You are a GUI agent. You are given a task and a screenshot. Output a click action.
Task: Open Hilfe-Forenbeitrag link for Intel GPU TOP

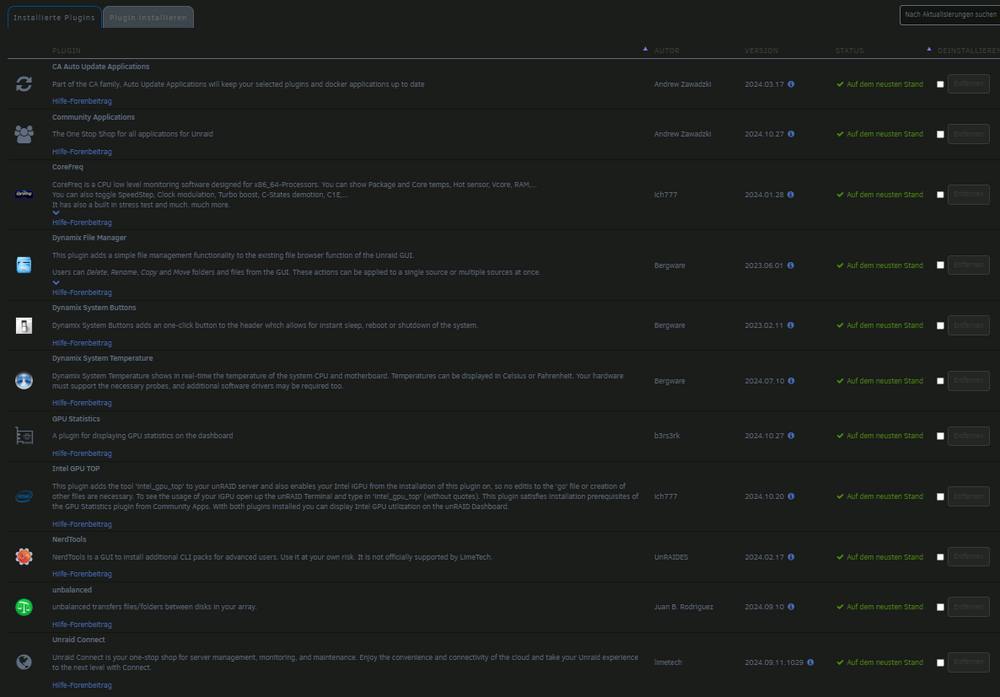click(x=82, y=524)
